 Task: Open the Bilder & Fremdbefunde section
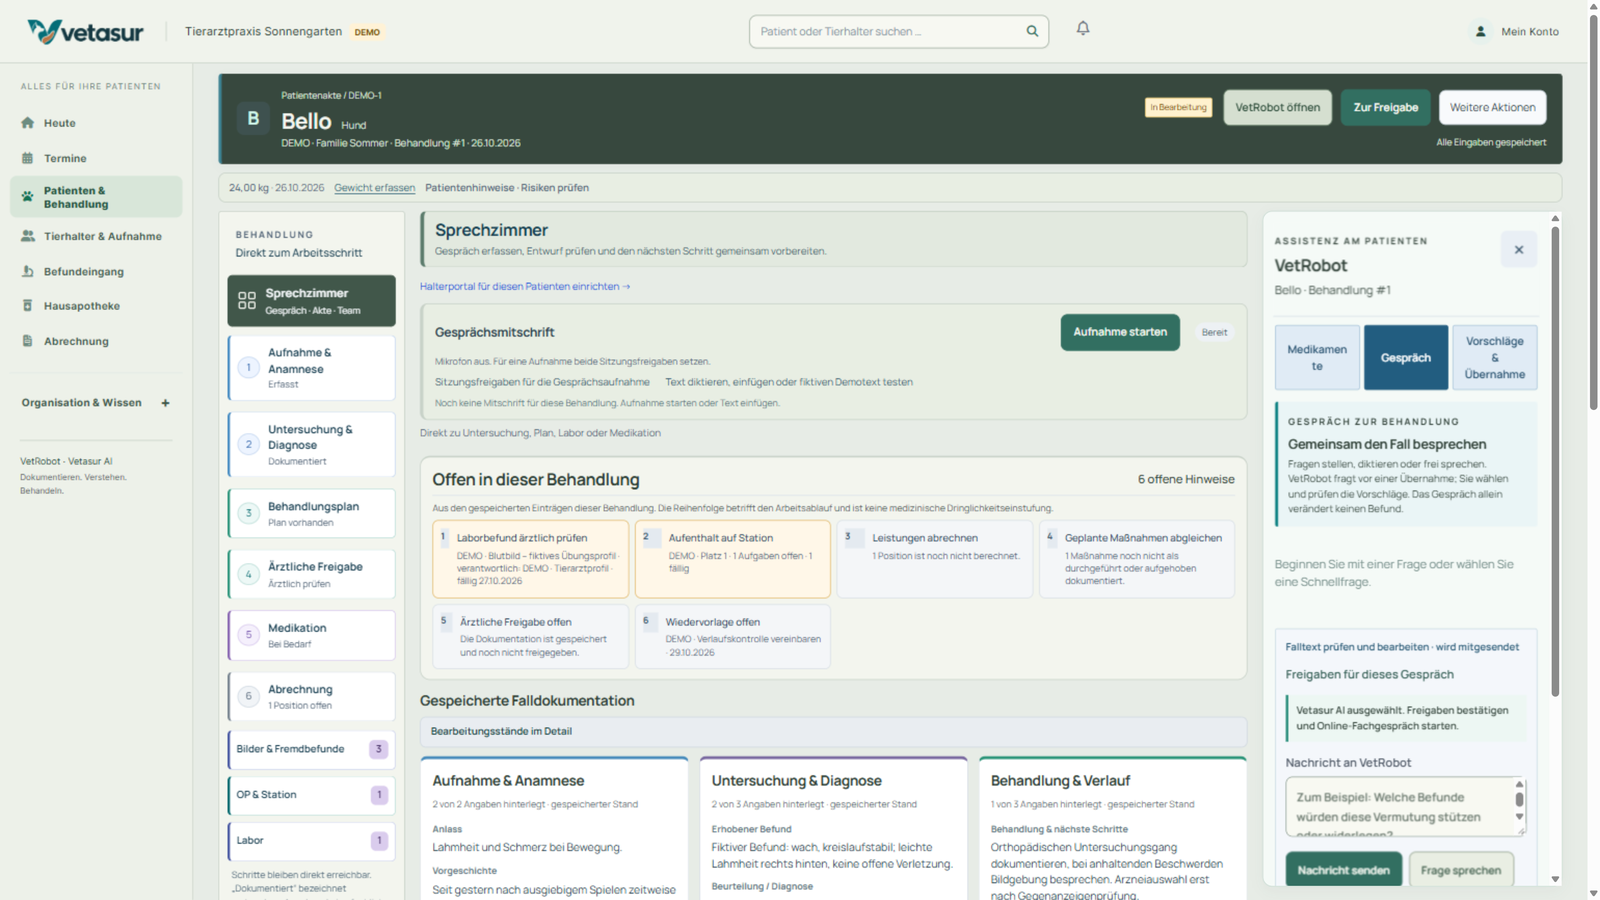[311, 749]
